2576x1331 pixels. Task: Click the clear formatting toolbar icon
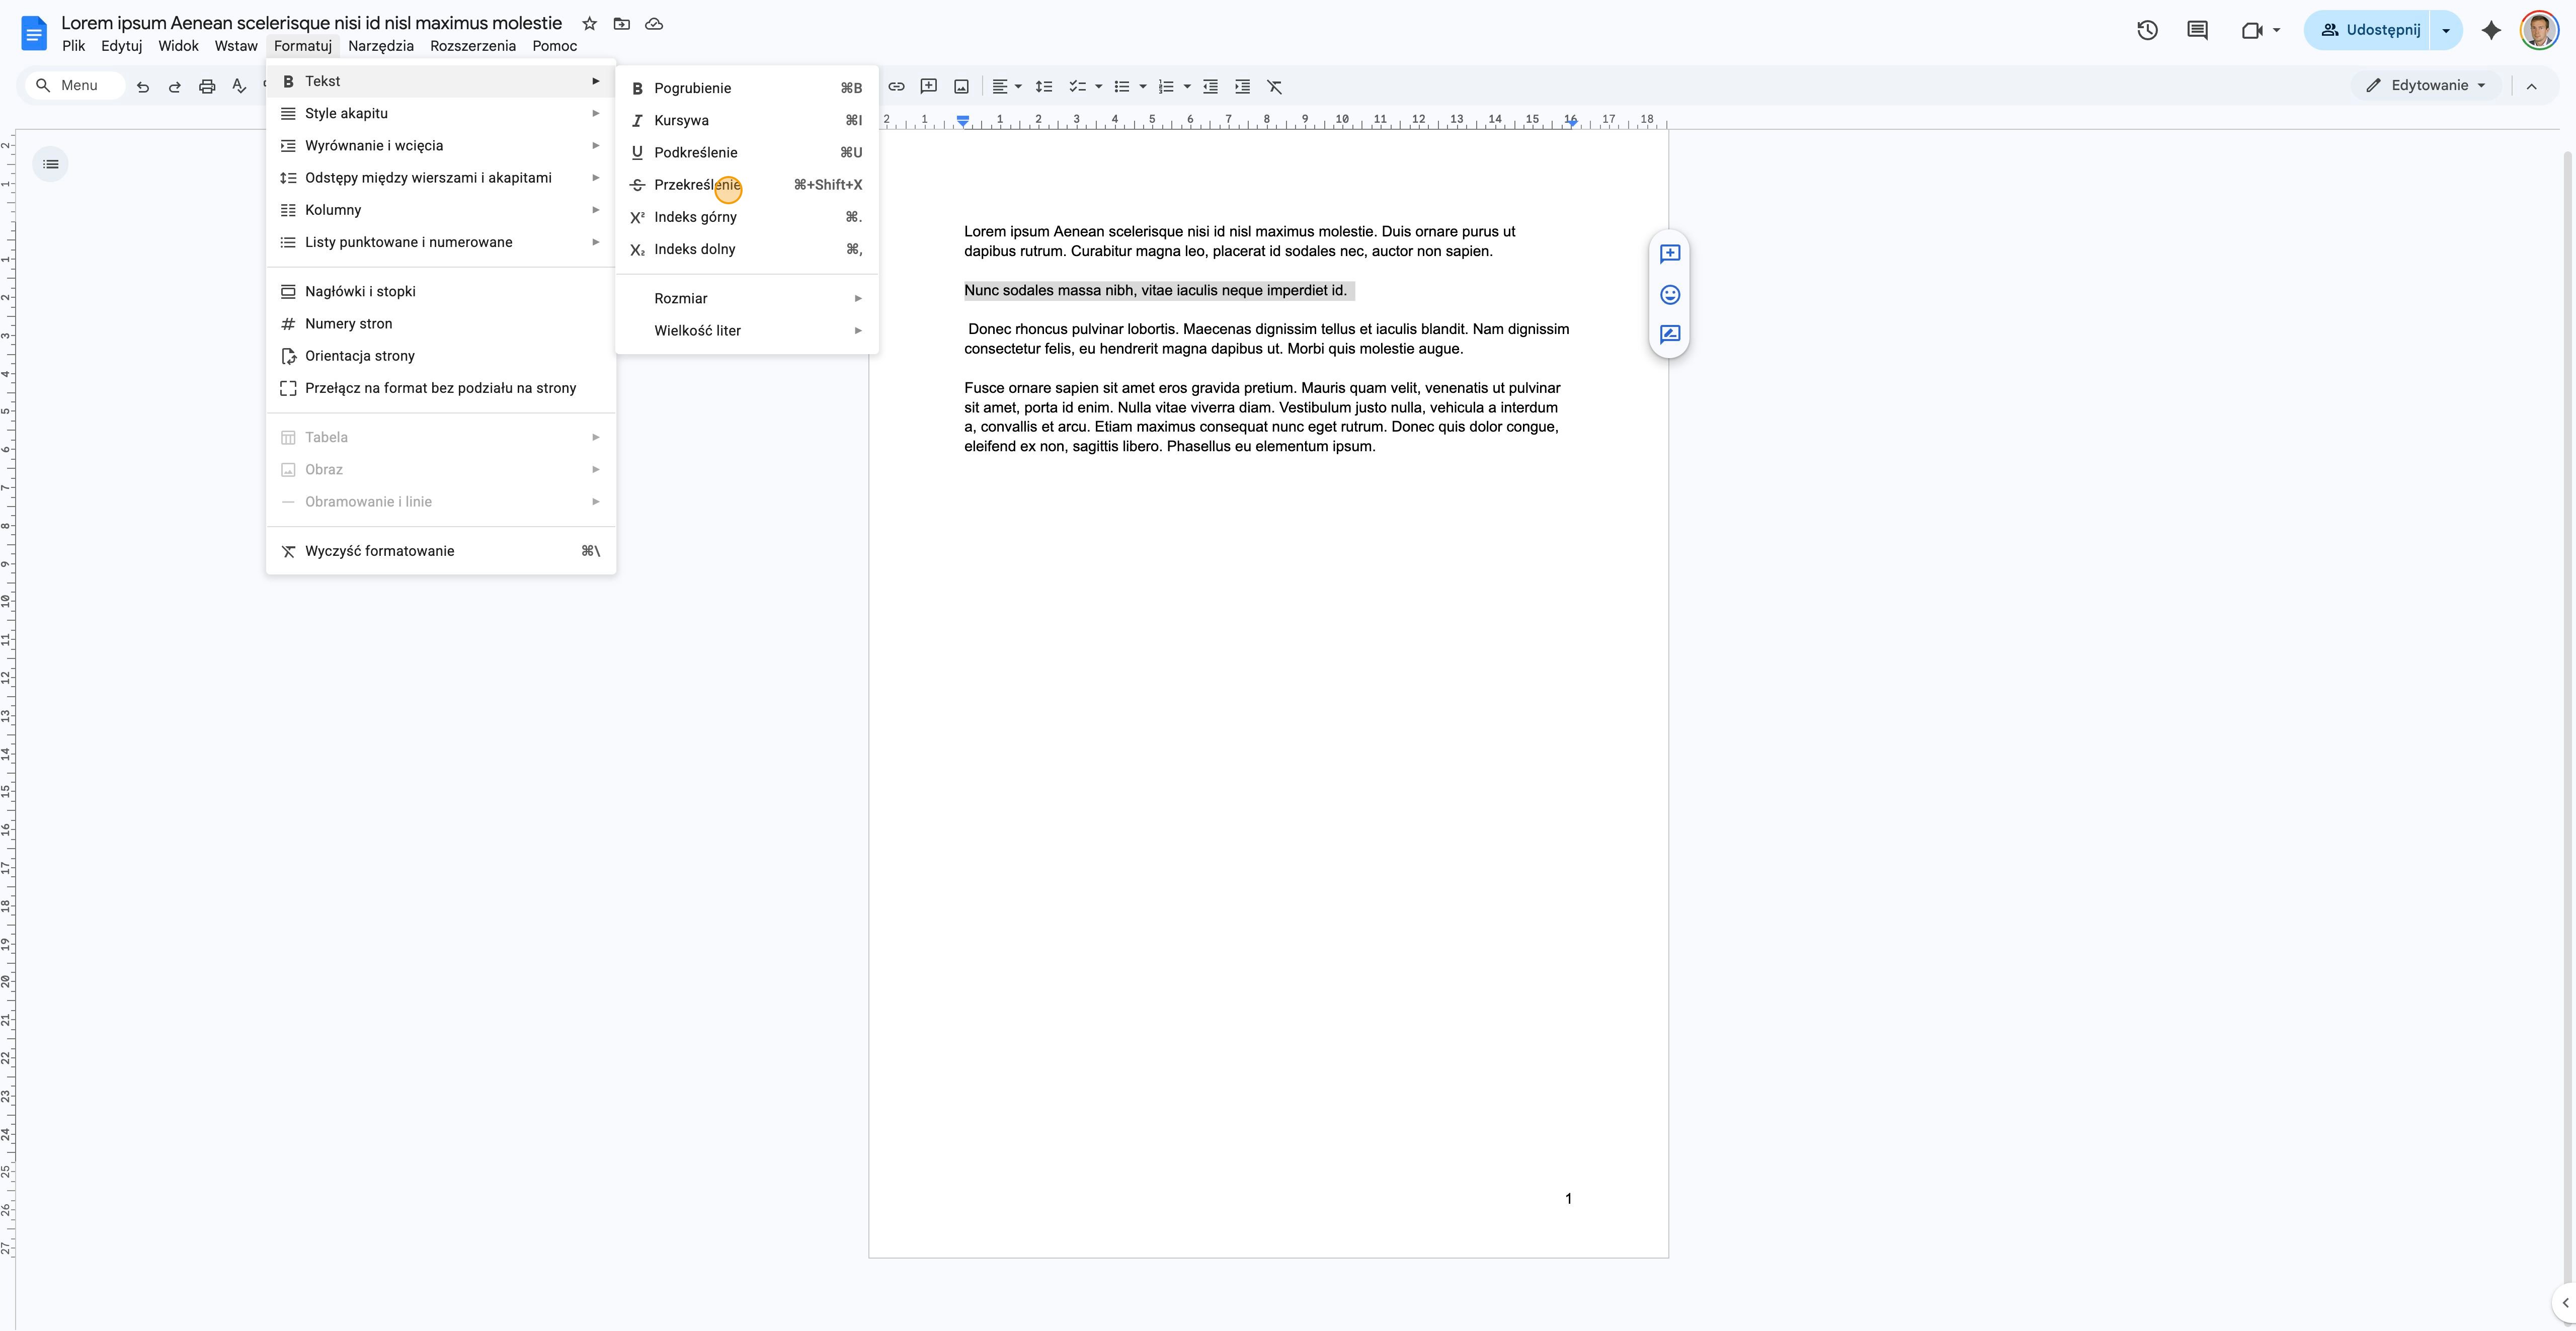click(x=1275, y=87)
